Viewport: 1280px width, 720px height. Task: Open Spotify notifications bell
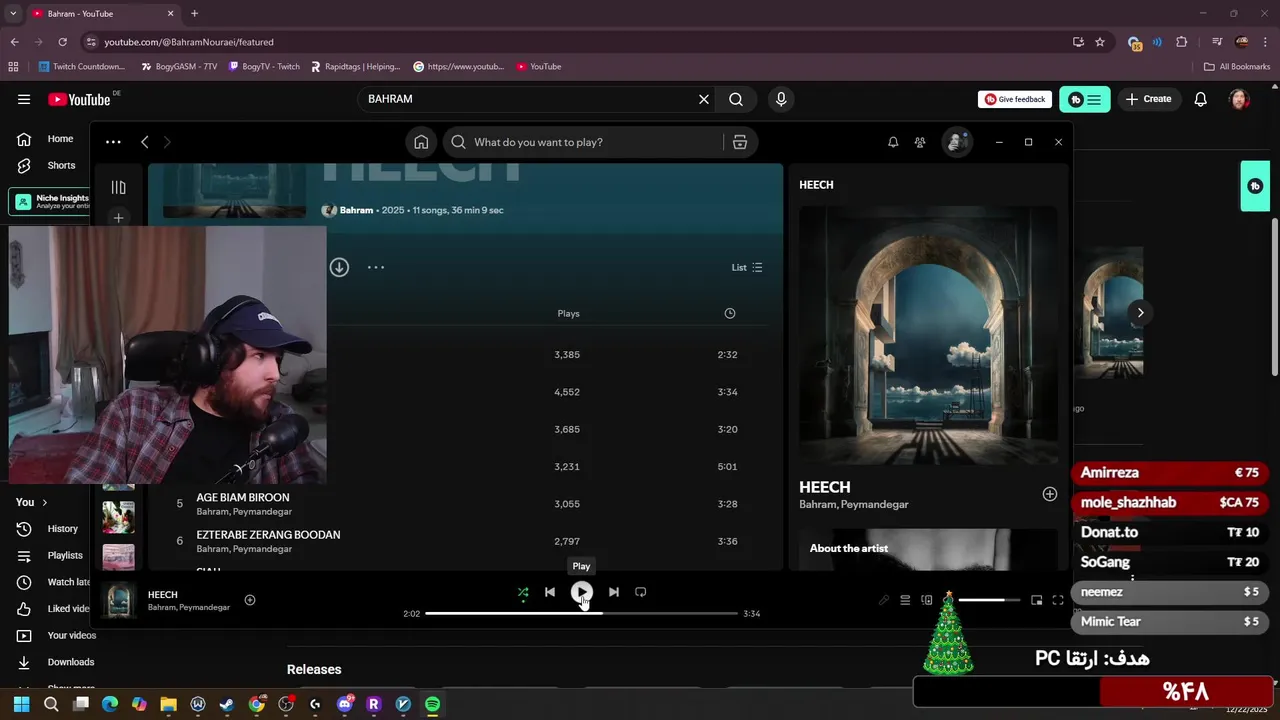click(893, 142)
